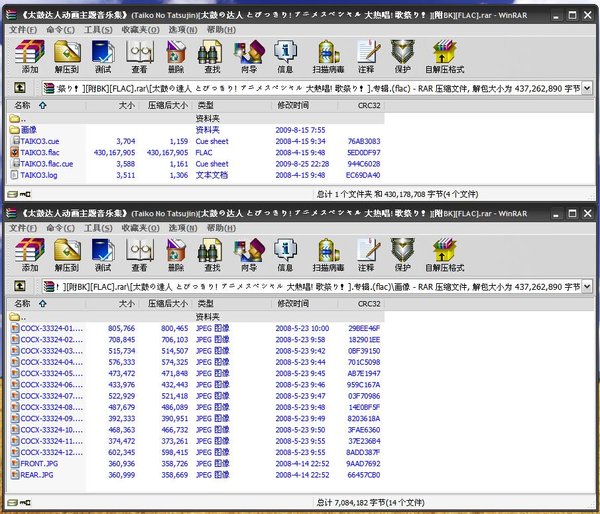This screenshot has height=514, width=600.
Task: Open 收藏夹(O) menu in bottom window
Action: click(140, 228)
